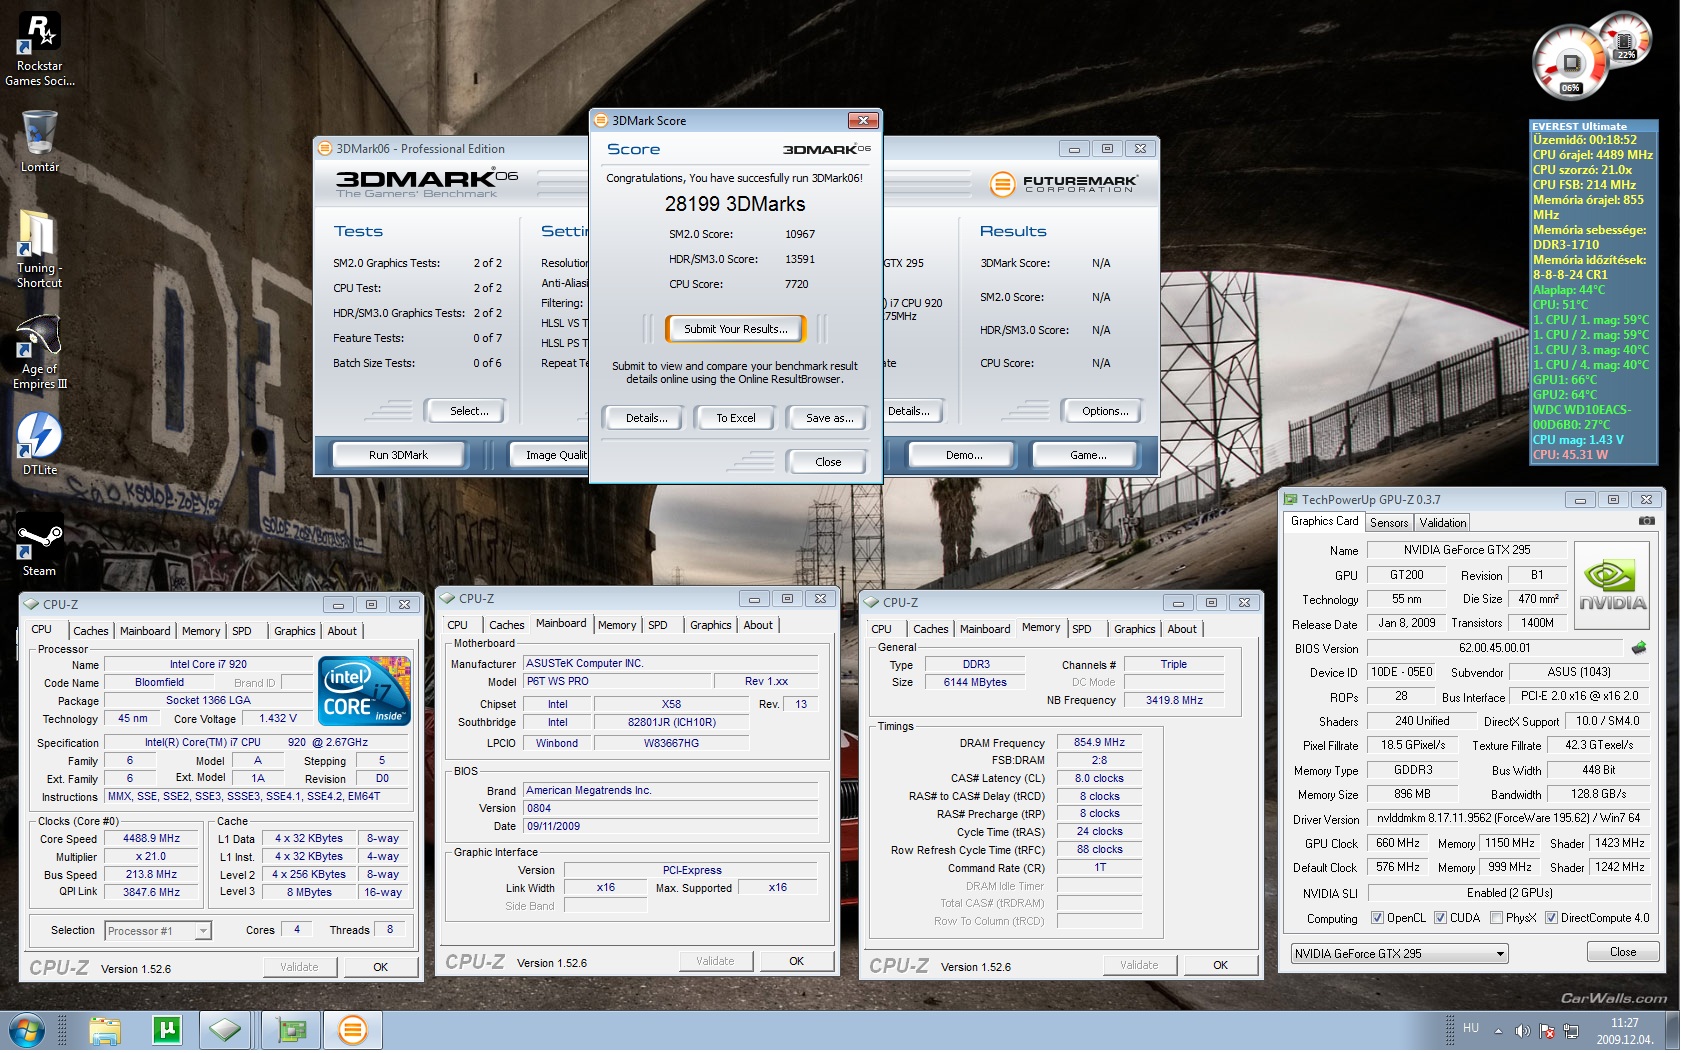1681x1053 pixels.
Task: Toggle the PhysX checkbox in GPU-Z
Action: point(1496,918)
